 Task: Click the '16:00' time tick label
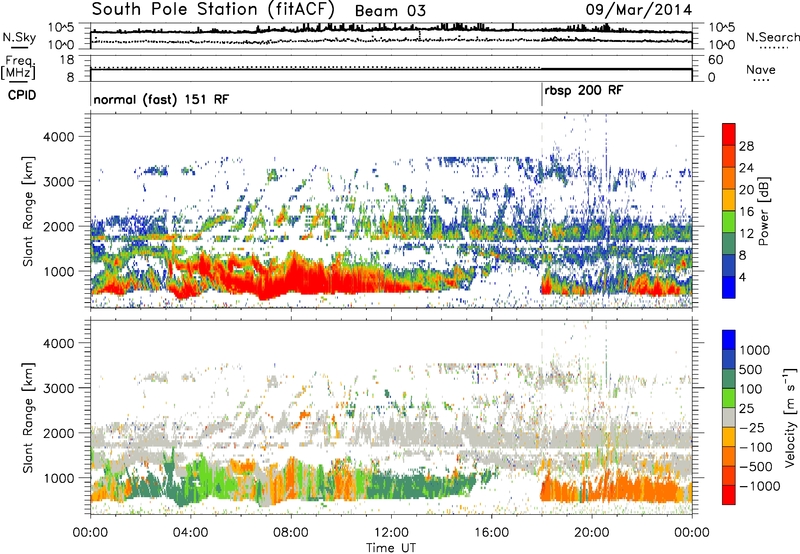[x=491, y=533]
